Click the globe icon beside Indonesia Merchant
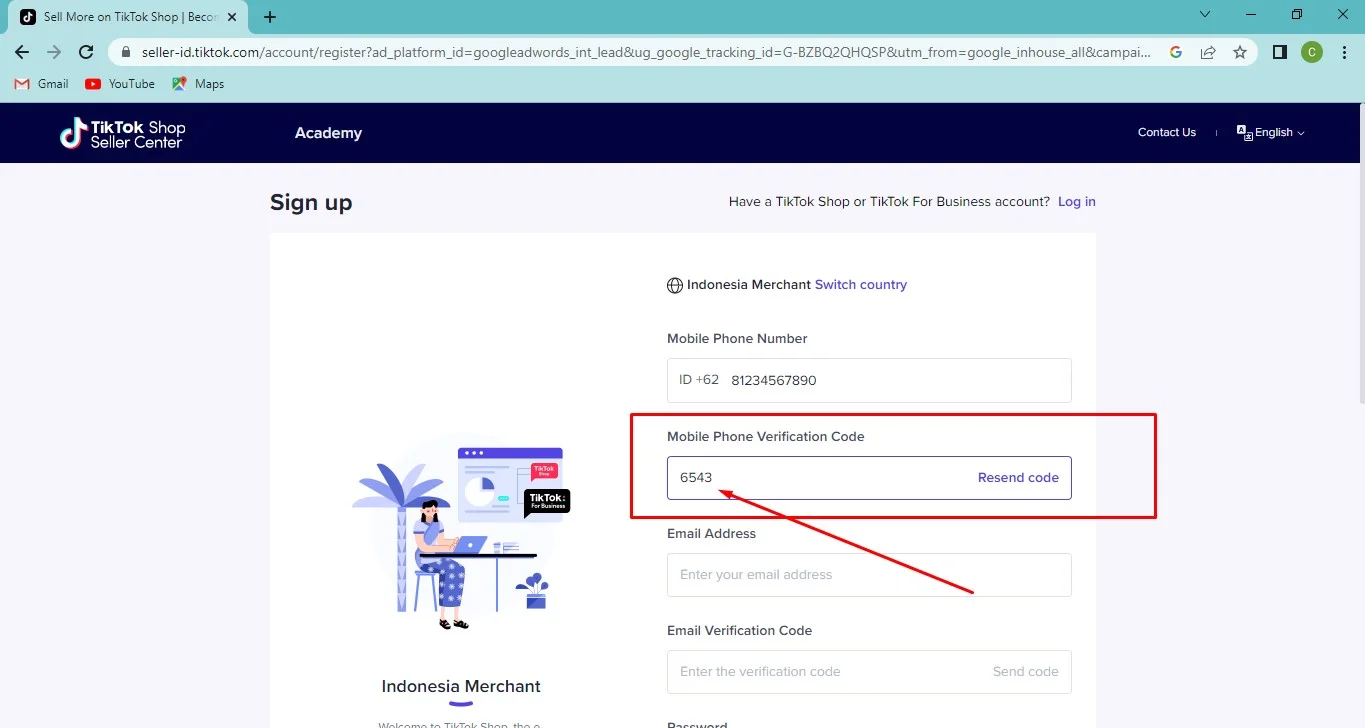Screen dimensions: 1365x728 tap(675, 285)
